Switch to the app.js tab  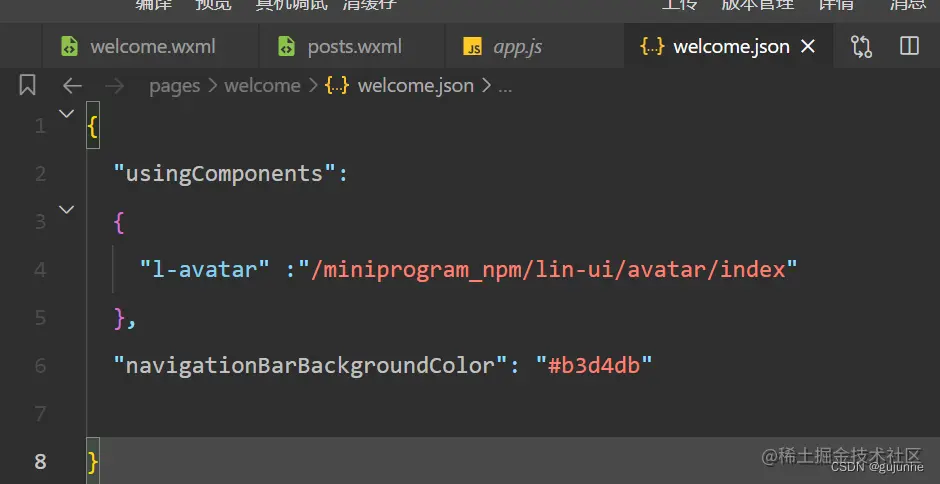pos(535,46)
